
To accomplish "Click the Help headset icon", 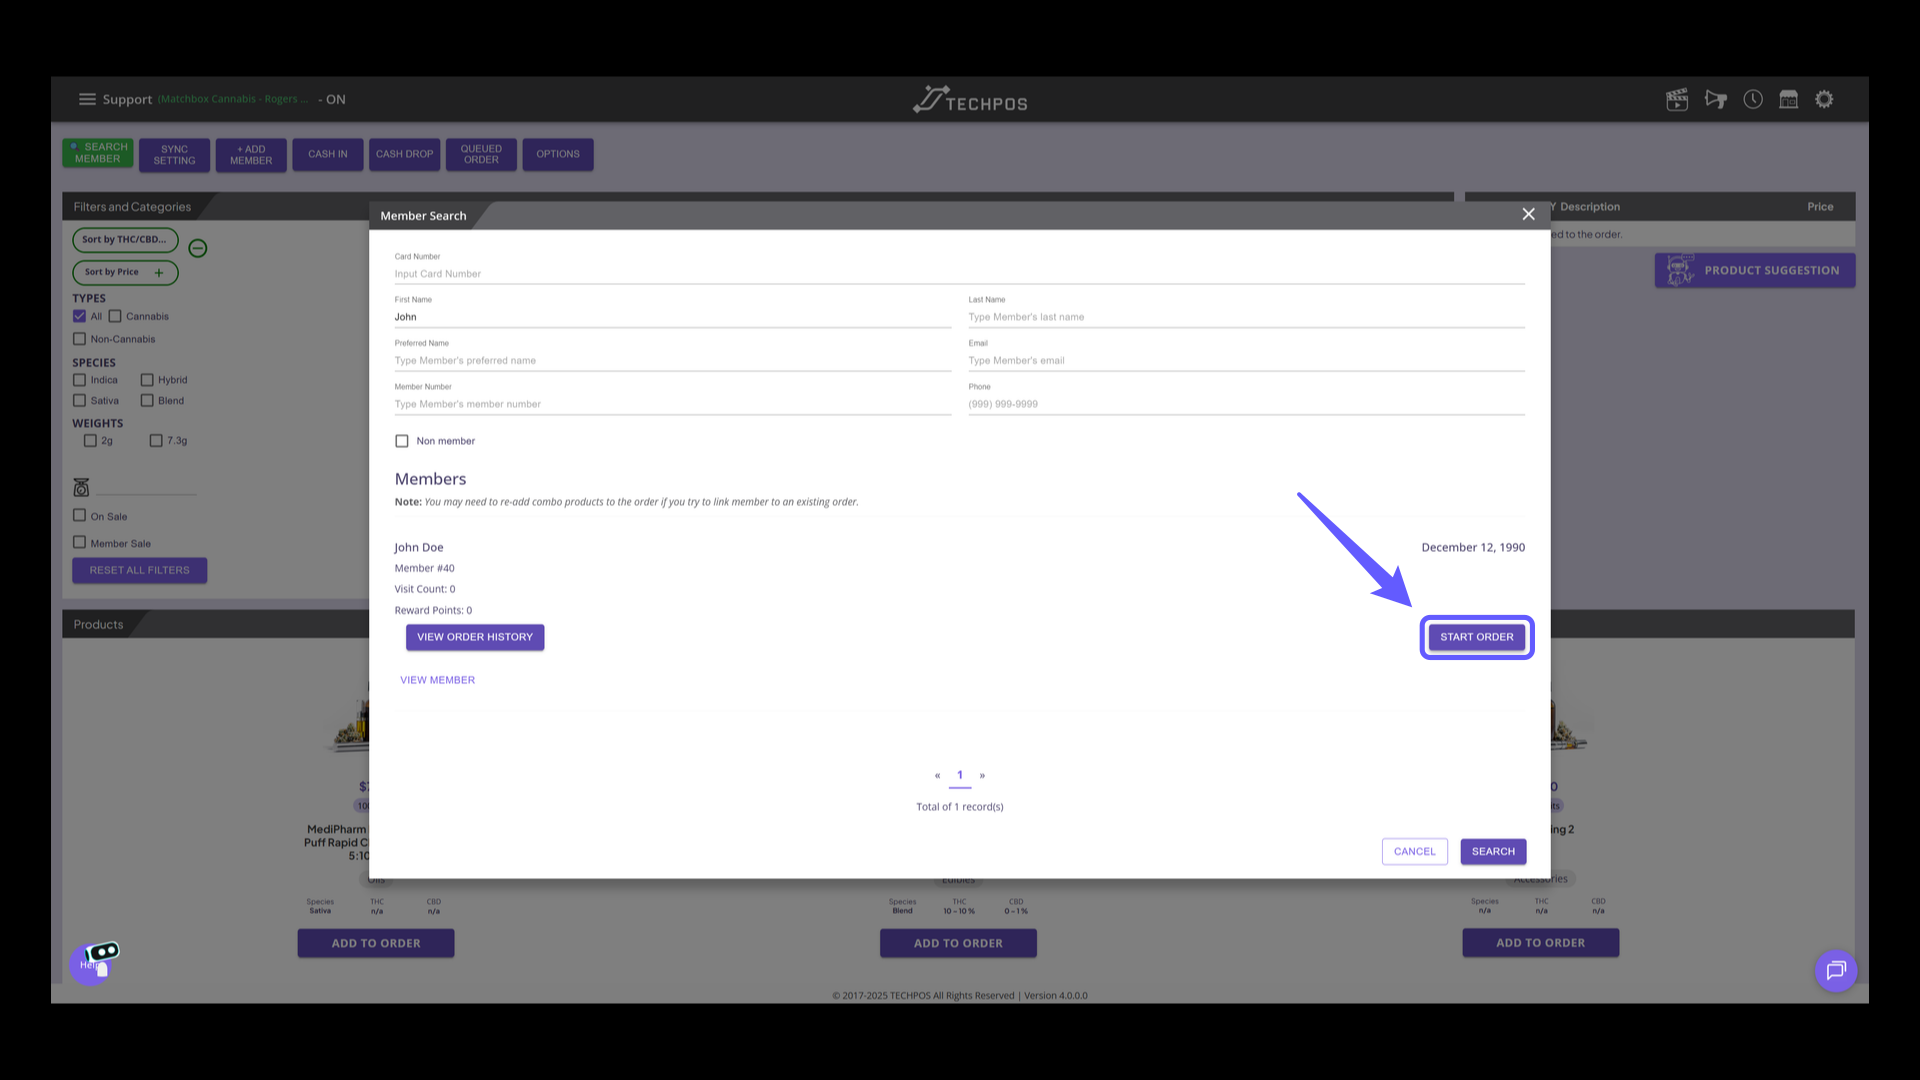I will click(x=93, y=961).
